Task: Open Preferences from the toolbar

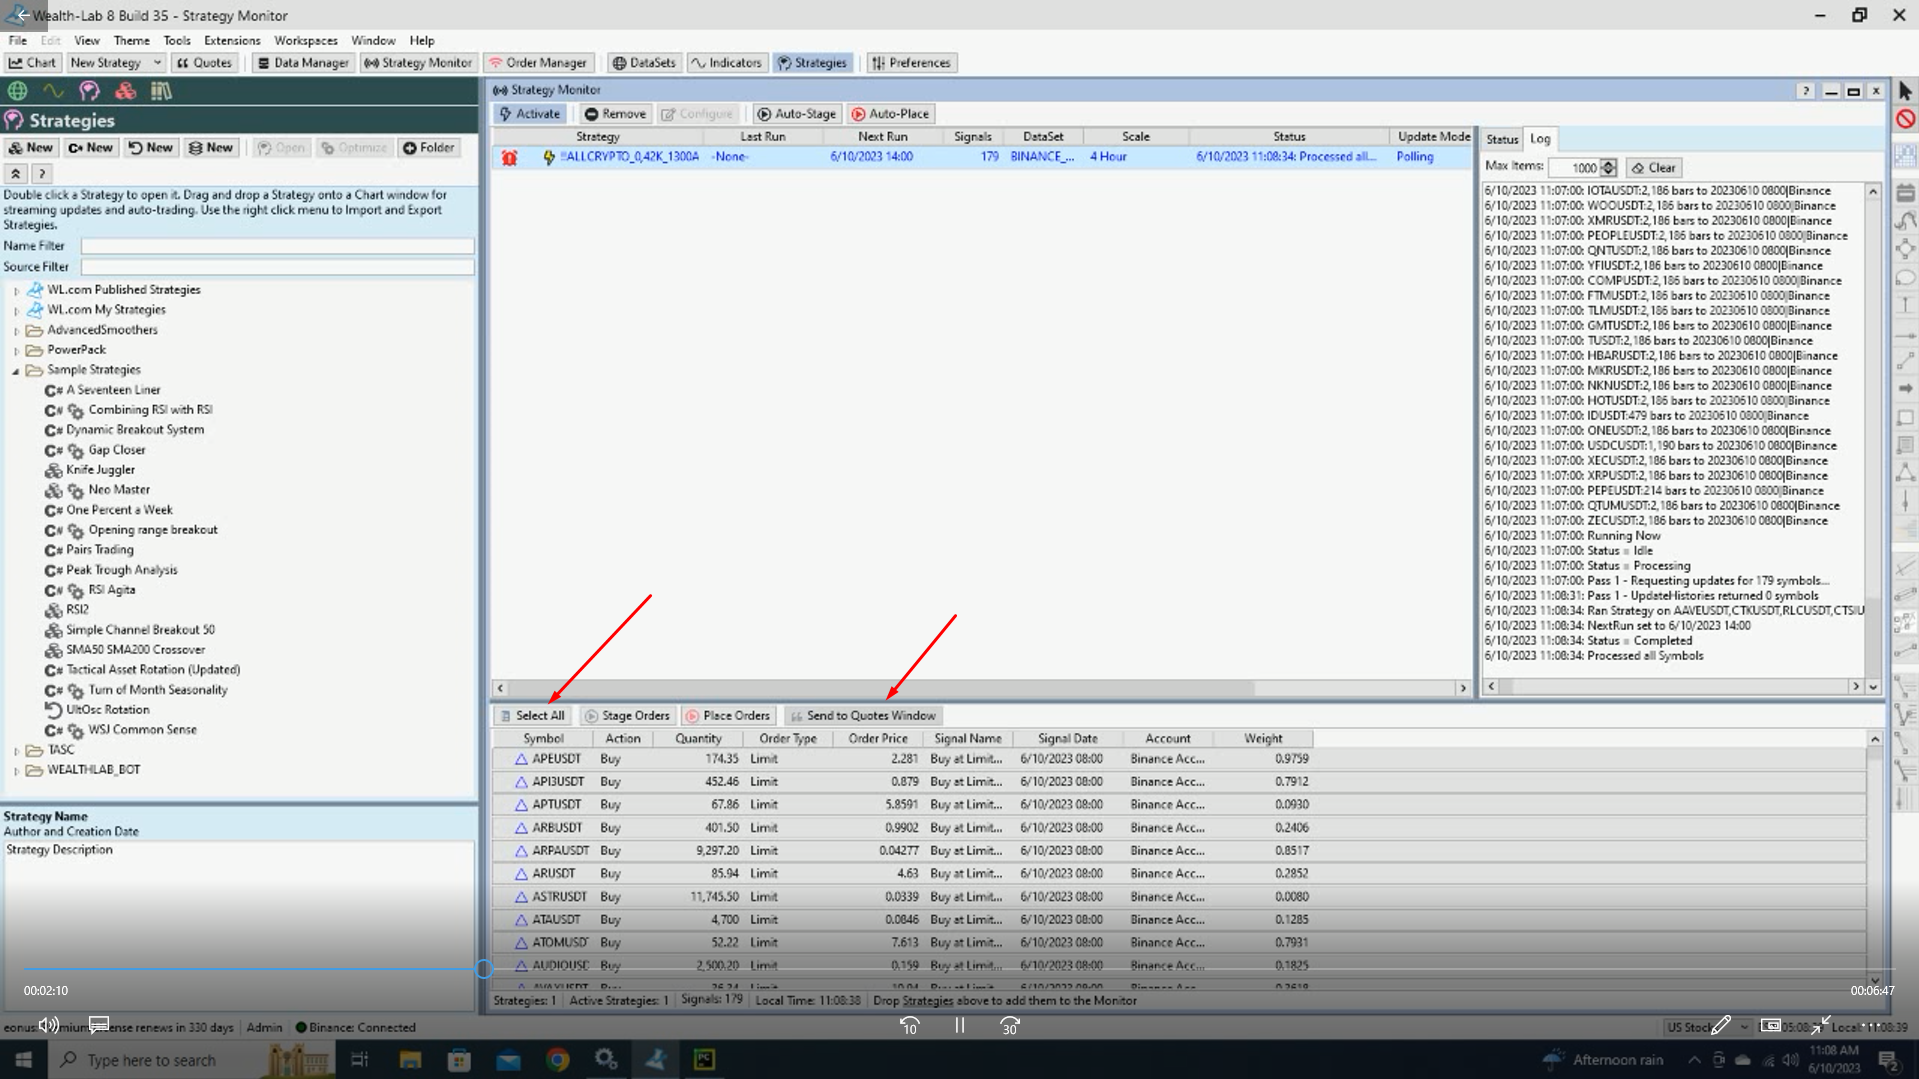Action: pyautogui.click(x=910, y=62)
